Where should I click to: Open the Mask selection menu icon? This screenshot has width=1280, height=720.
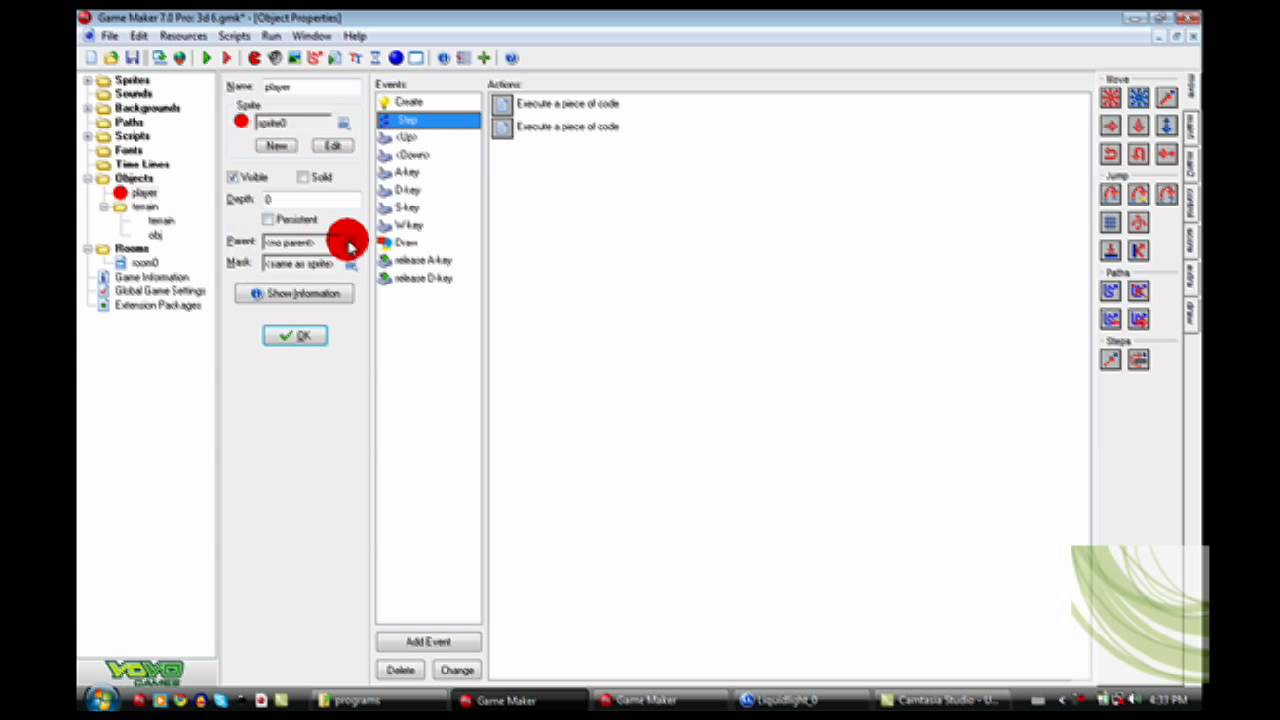point(351,264)
